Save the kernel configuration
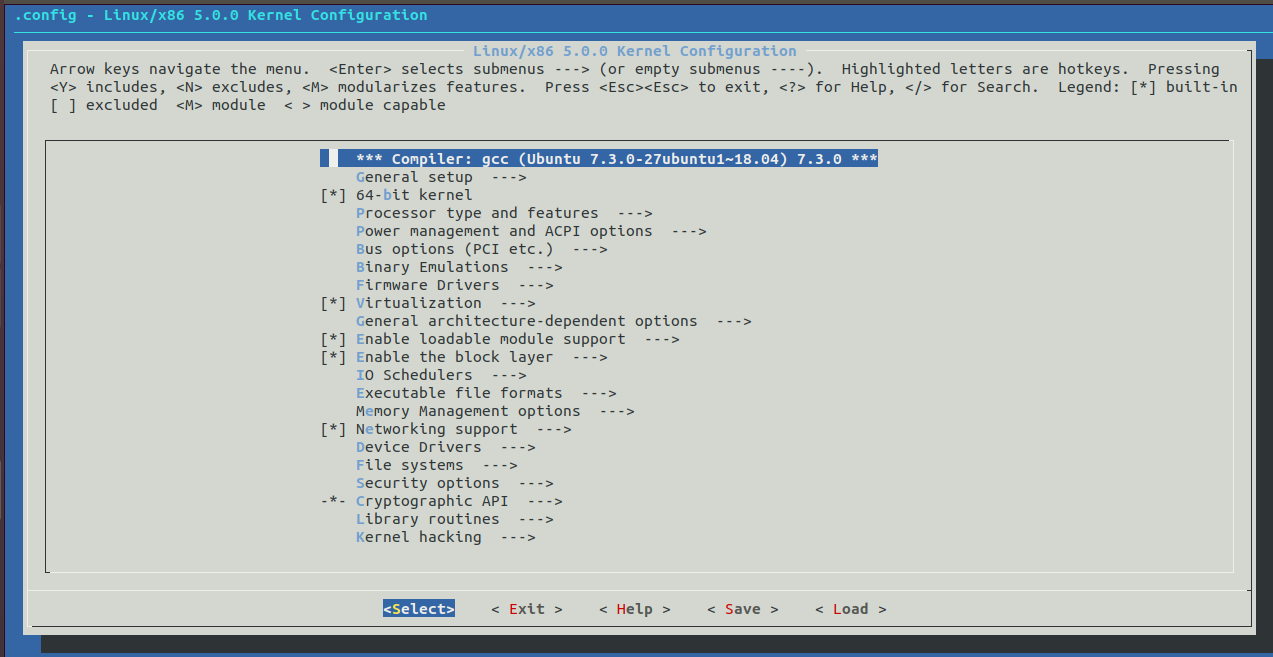 coord(742,608)
